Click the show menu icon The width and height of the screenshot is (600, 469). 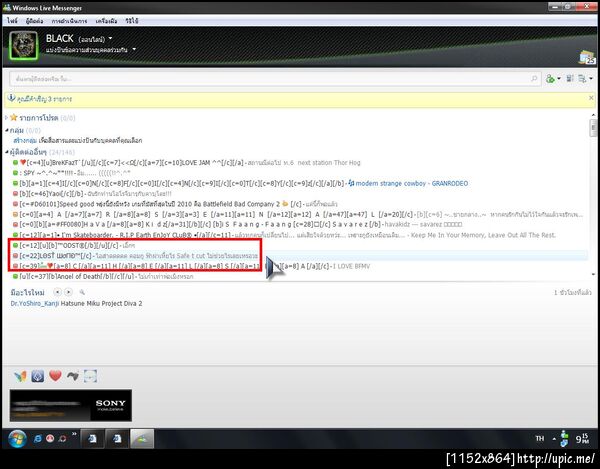point(582,79)
